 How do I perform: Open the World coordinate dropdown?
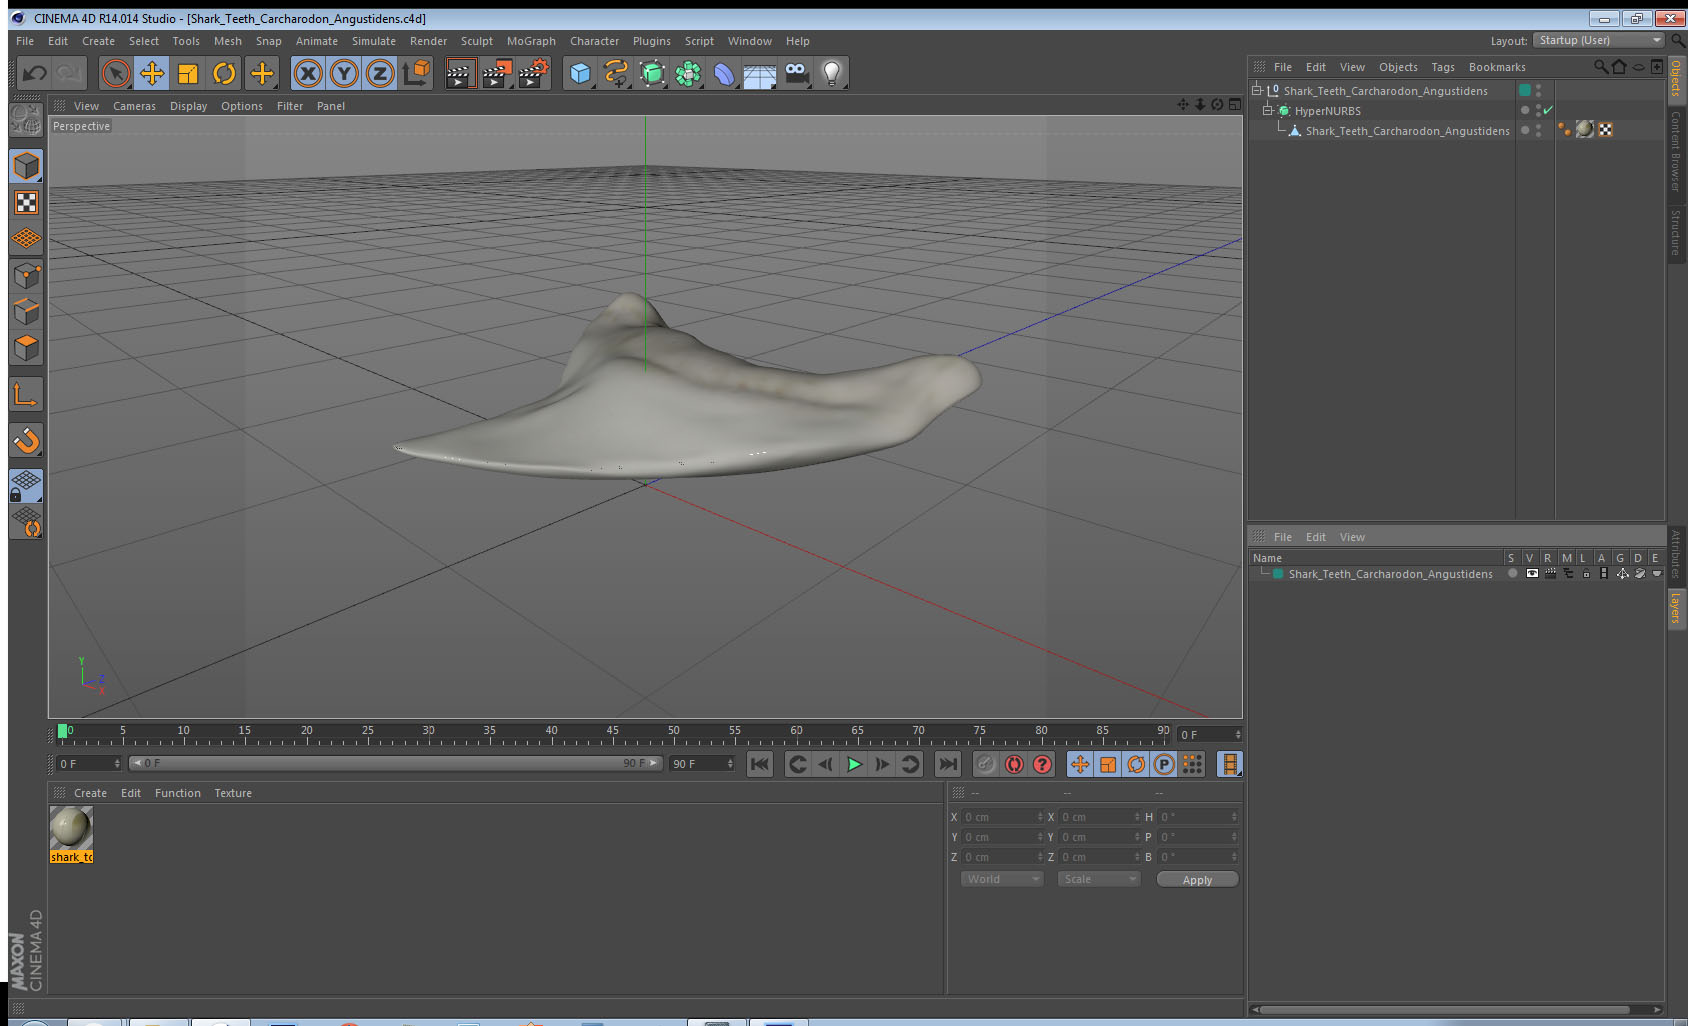[x=1002, y=879]
